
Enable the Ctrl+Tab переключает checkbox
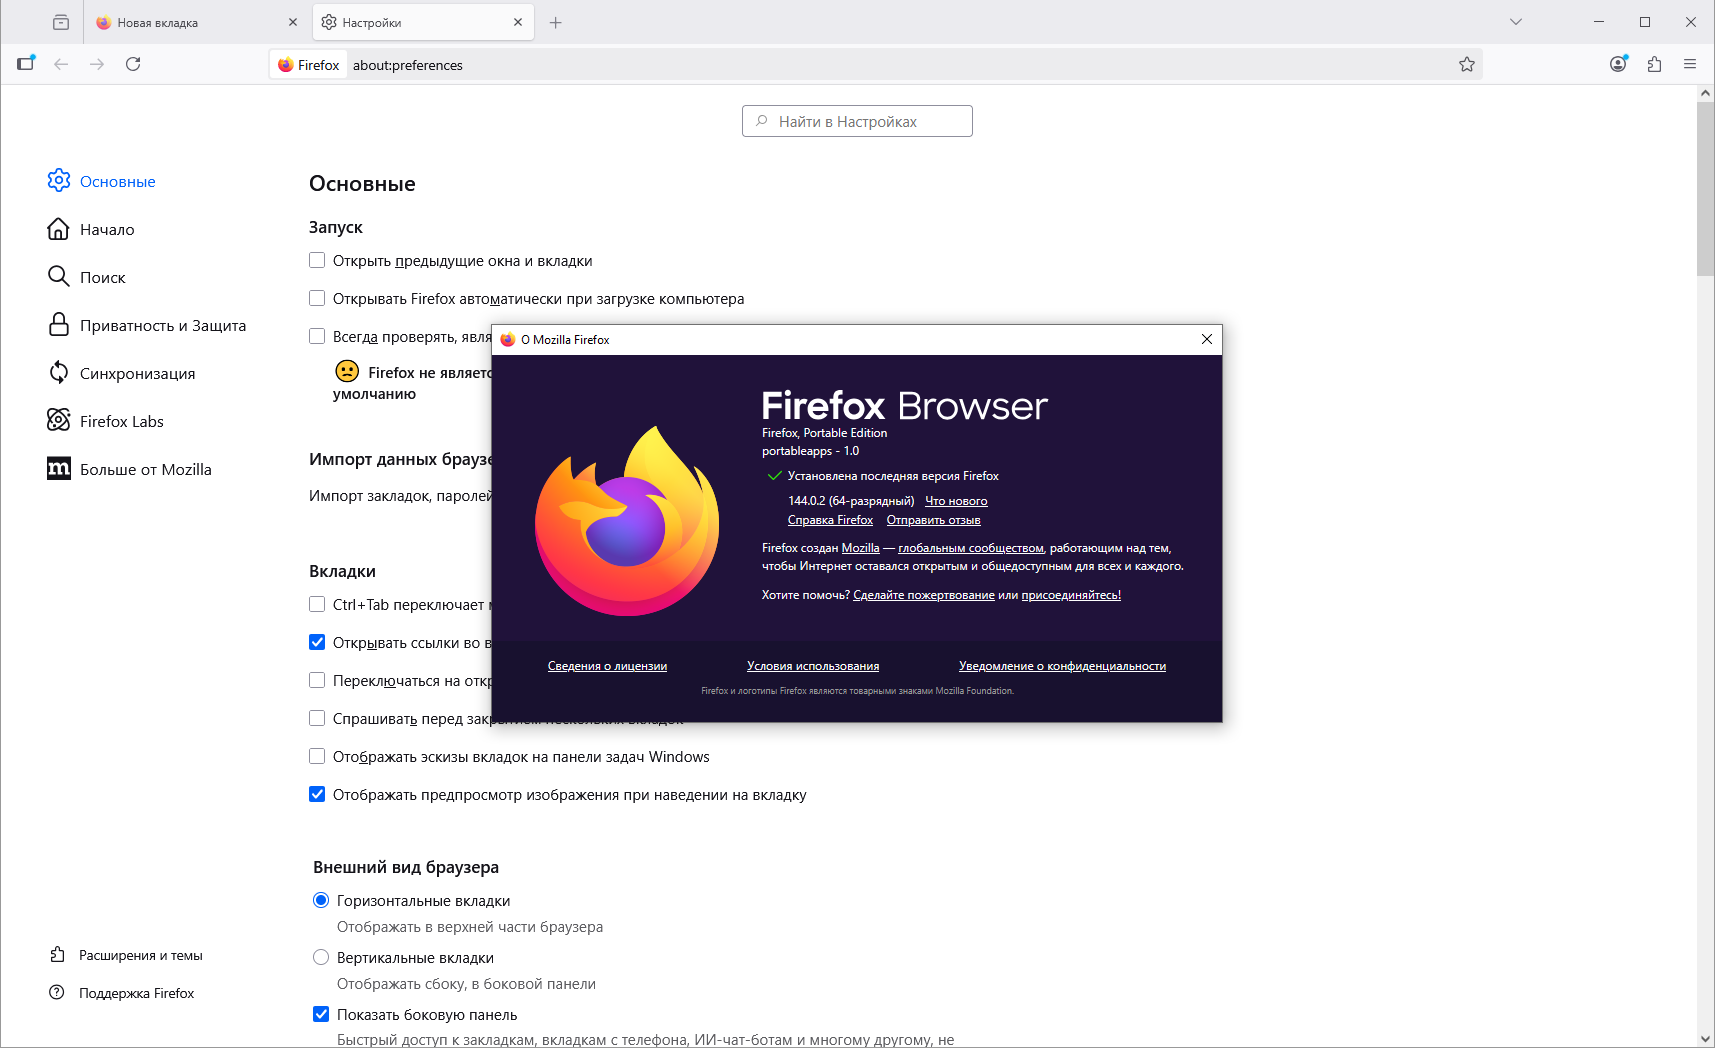[x=317, y=604]
